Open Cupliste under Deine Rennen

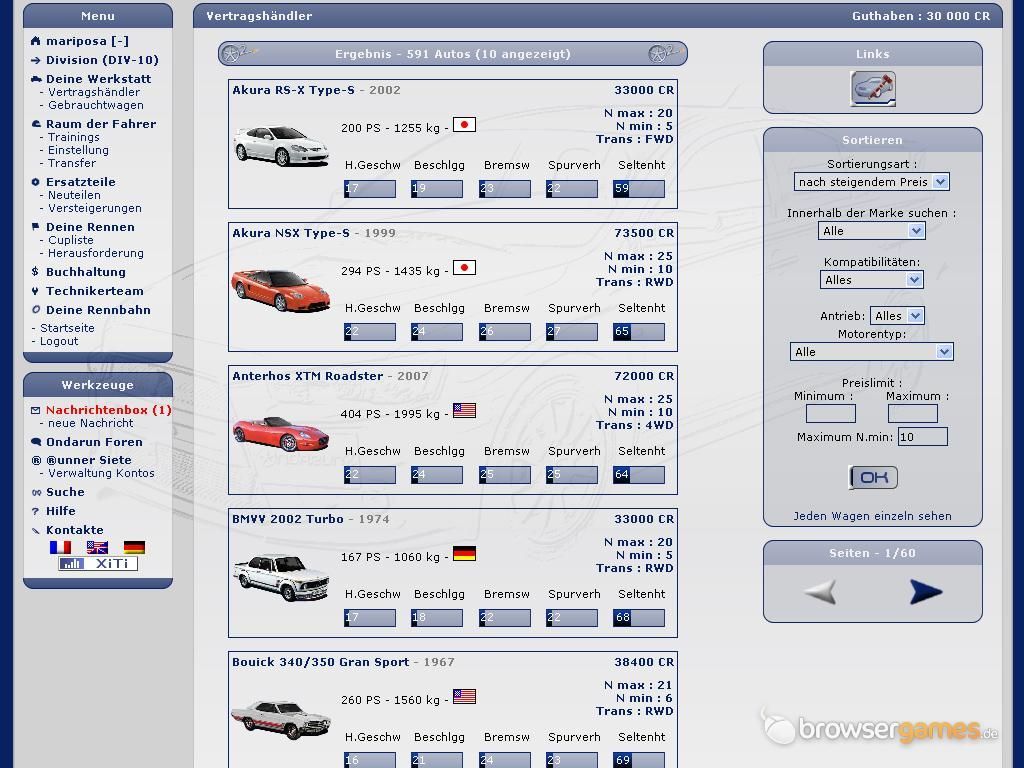[x=71, y=240]
